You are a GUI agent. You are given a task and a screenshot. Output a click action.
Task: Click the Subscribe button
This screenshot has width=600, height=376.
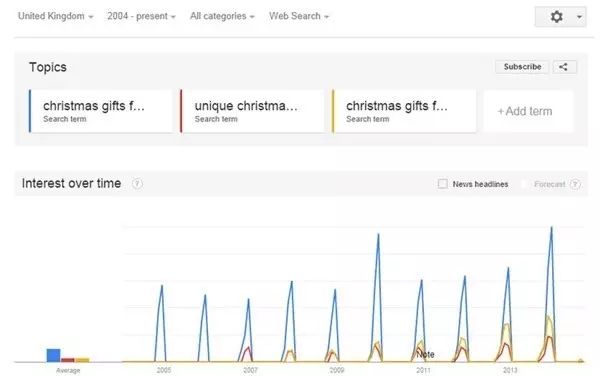[522, 67]
